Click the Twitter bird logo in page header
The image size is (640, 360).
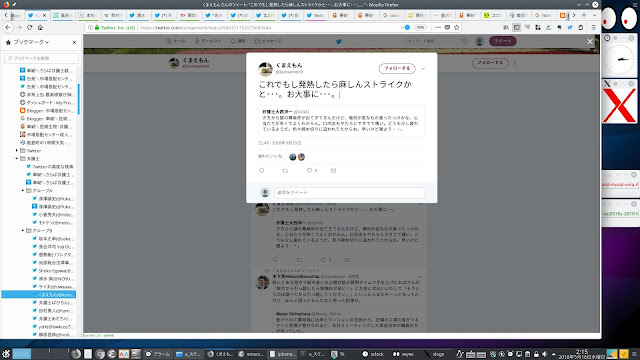click(x=339, y=41)
